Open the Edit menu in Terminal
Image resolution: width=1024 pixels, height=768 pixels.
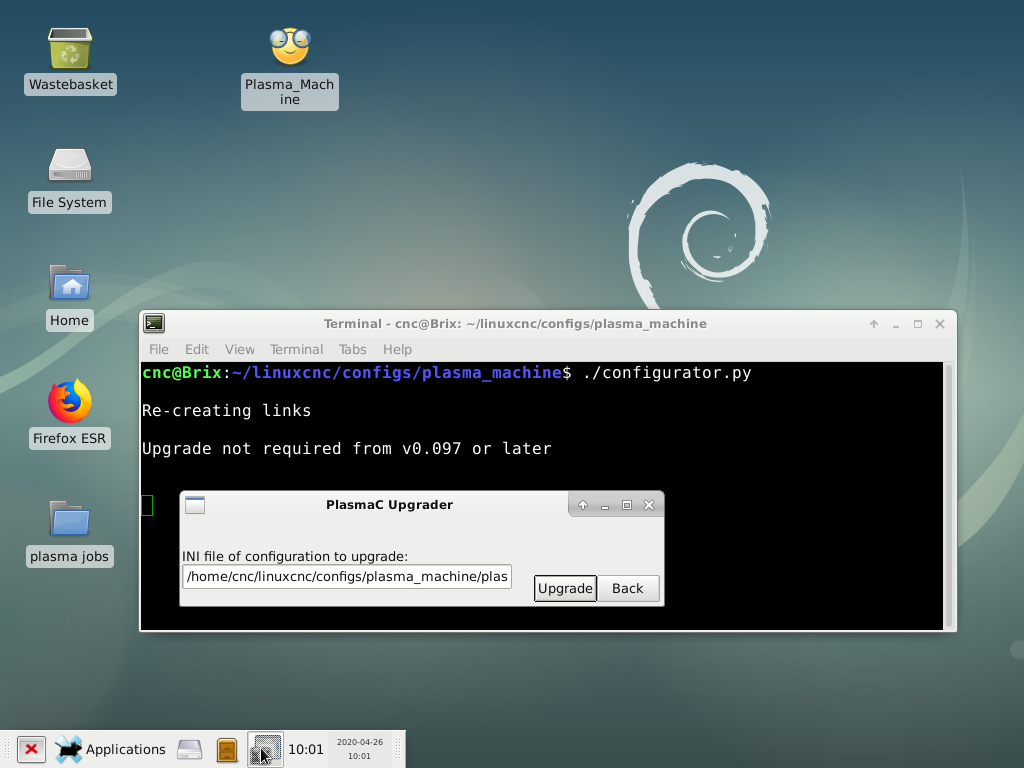[x=197, y=349]
